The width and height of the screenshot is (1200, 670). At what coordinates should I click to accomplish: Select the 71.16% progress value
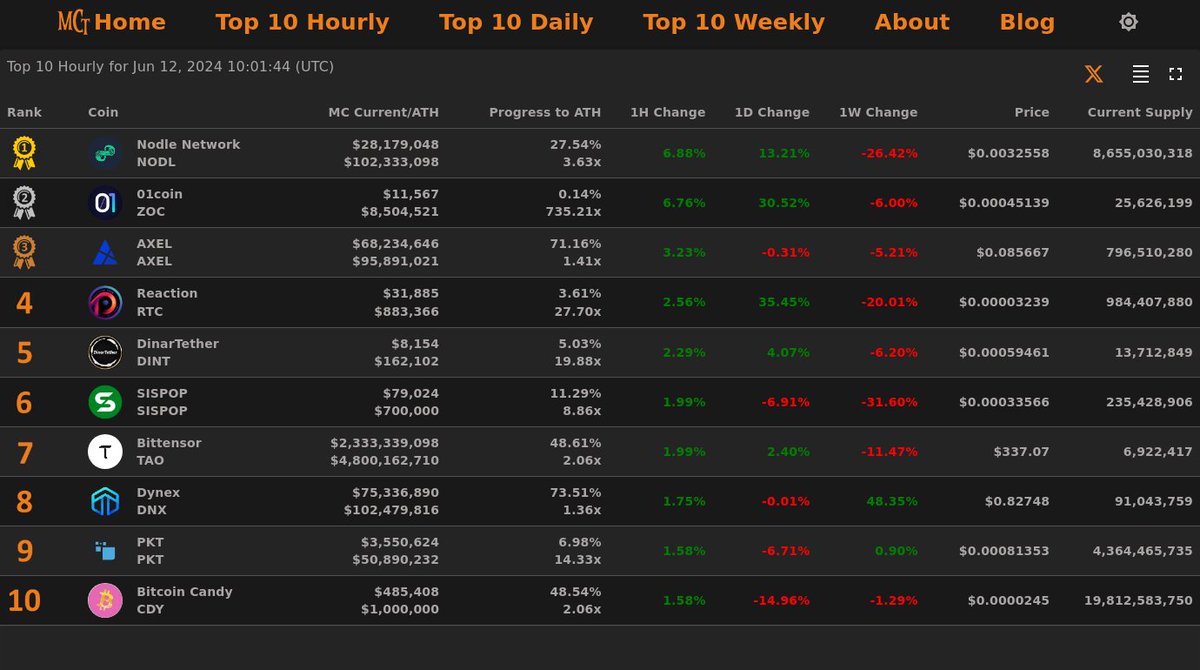click(576, 244)
